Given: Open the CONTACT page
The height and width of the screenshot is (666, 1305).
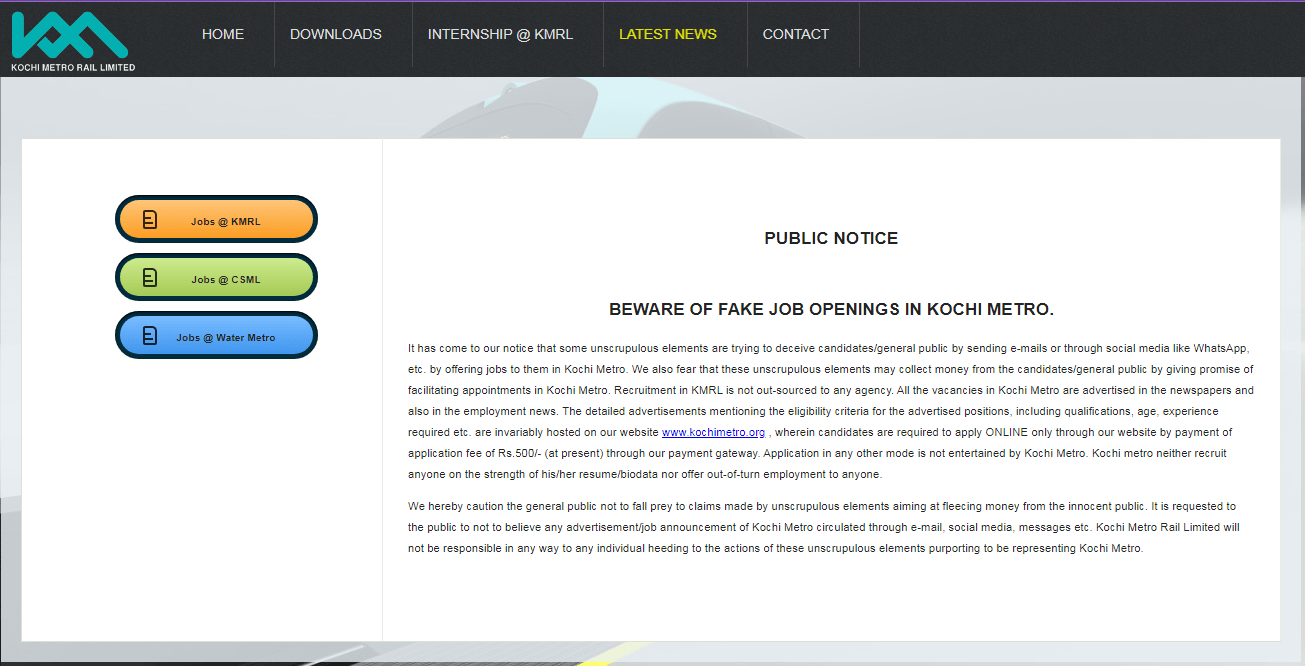Looking at the screenshot, I should [x=795, y=33].
